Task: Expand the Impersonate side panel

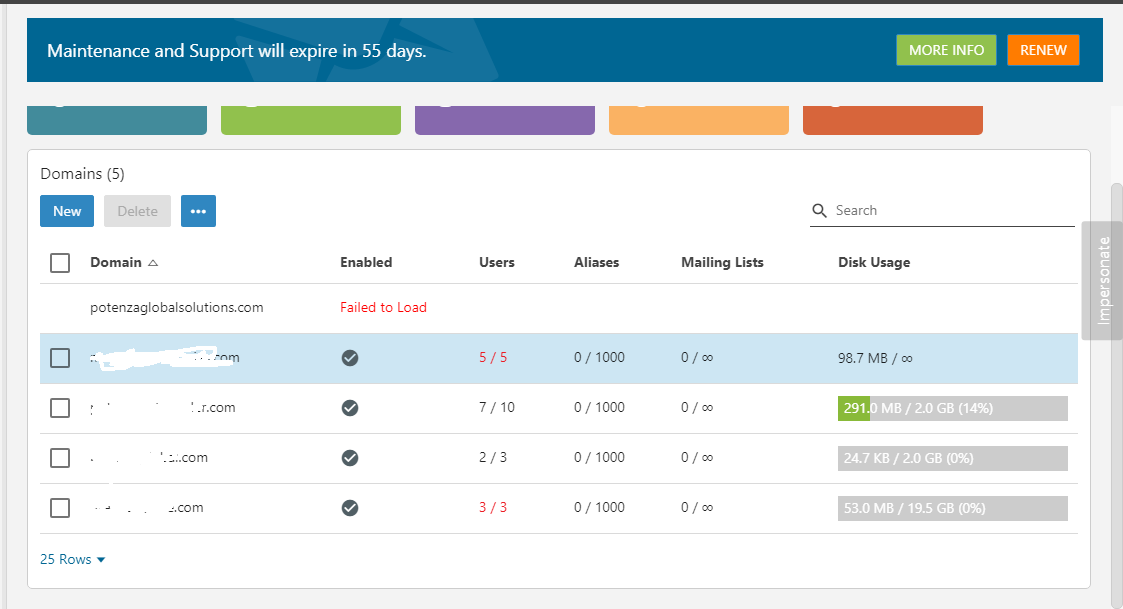Action: 1103,280
